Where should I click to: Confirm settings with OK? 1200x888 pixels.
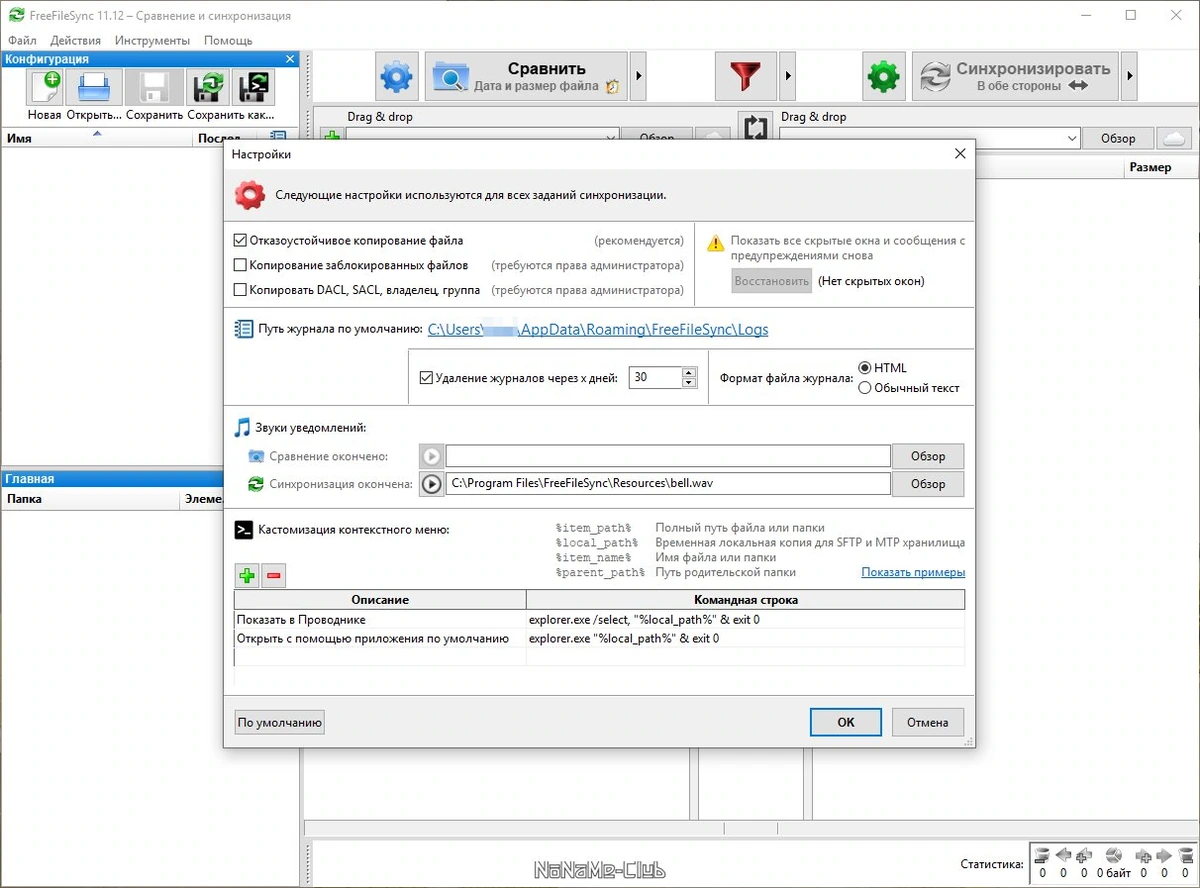(x=846, y=722)
